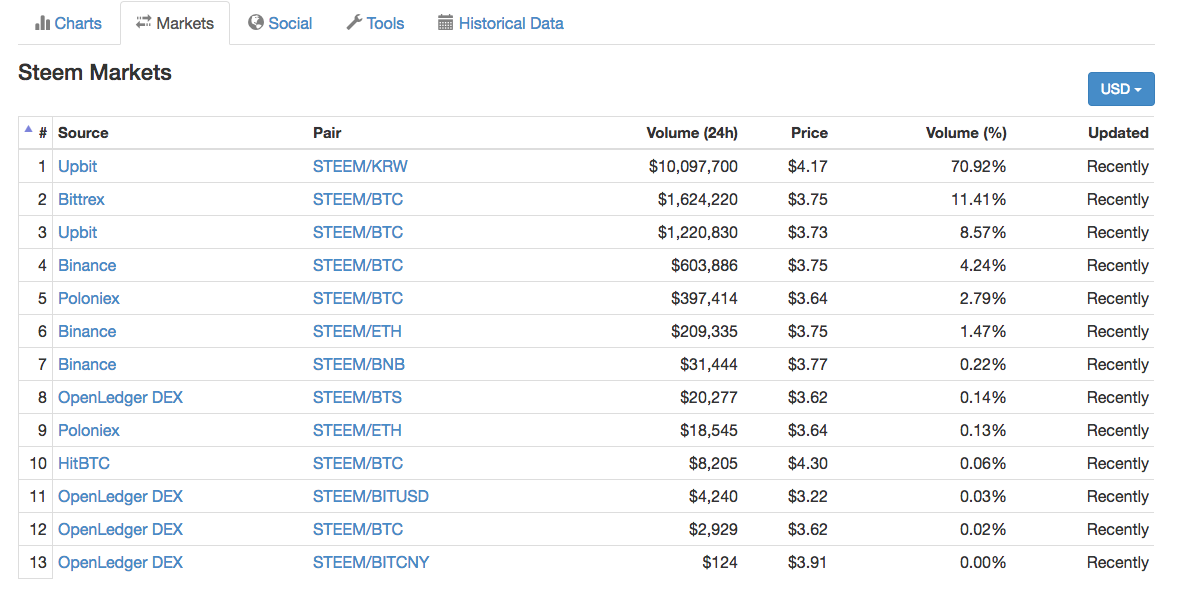
Task: Open OpenLedger DEX link in row 13
Action: (x=120, y=562)
